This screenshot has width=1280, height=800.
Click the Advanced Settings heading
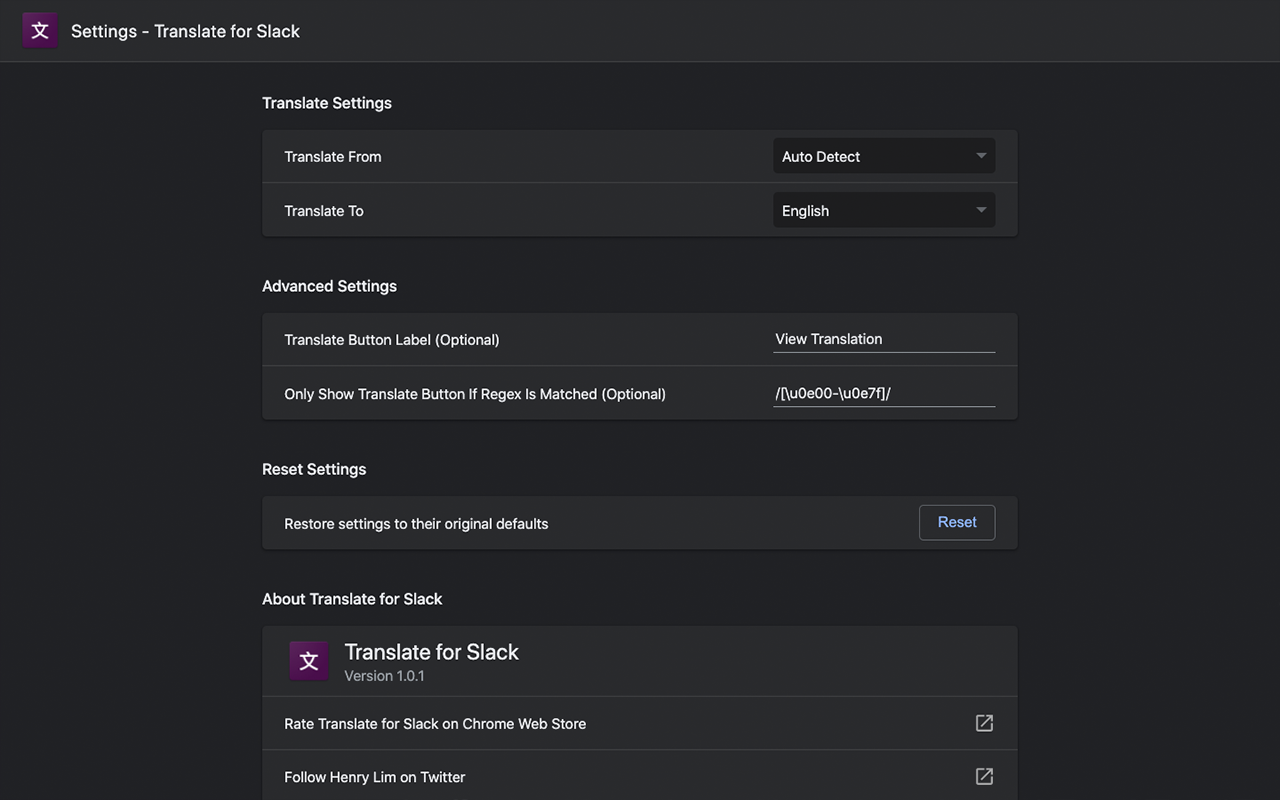pos(329,286)
